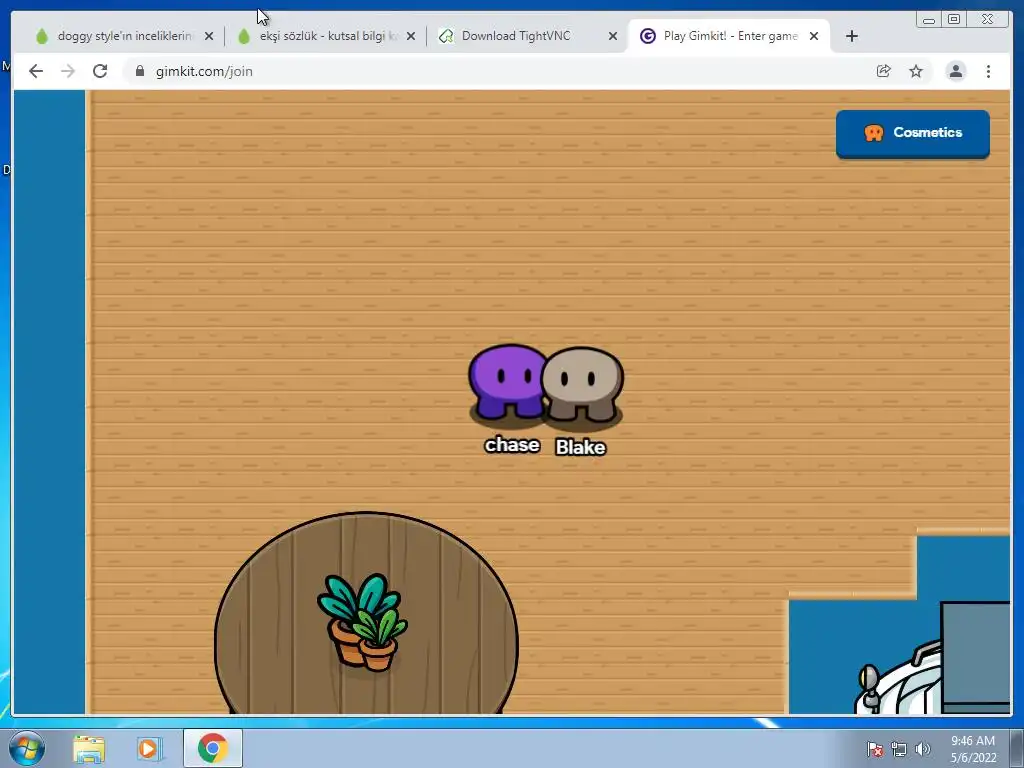Click the Blake name label

581,447
